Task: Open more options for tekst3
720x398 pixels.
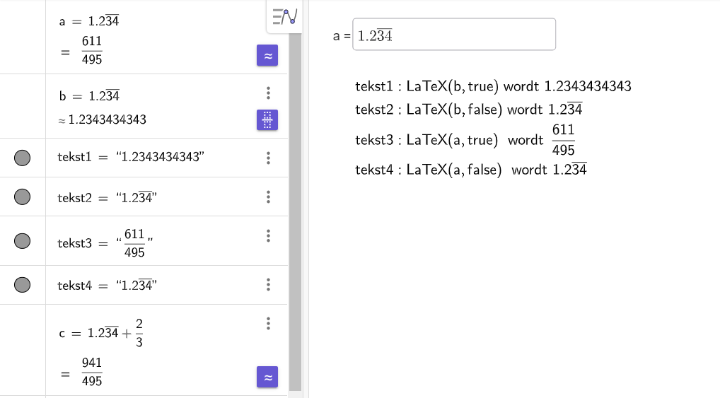Action: 268,236
